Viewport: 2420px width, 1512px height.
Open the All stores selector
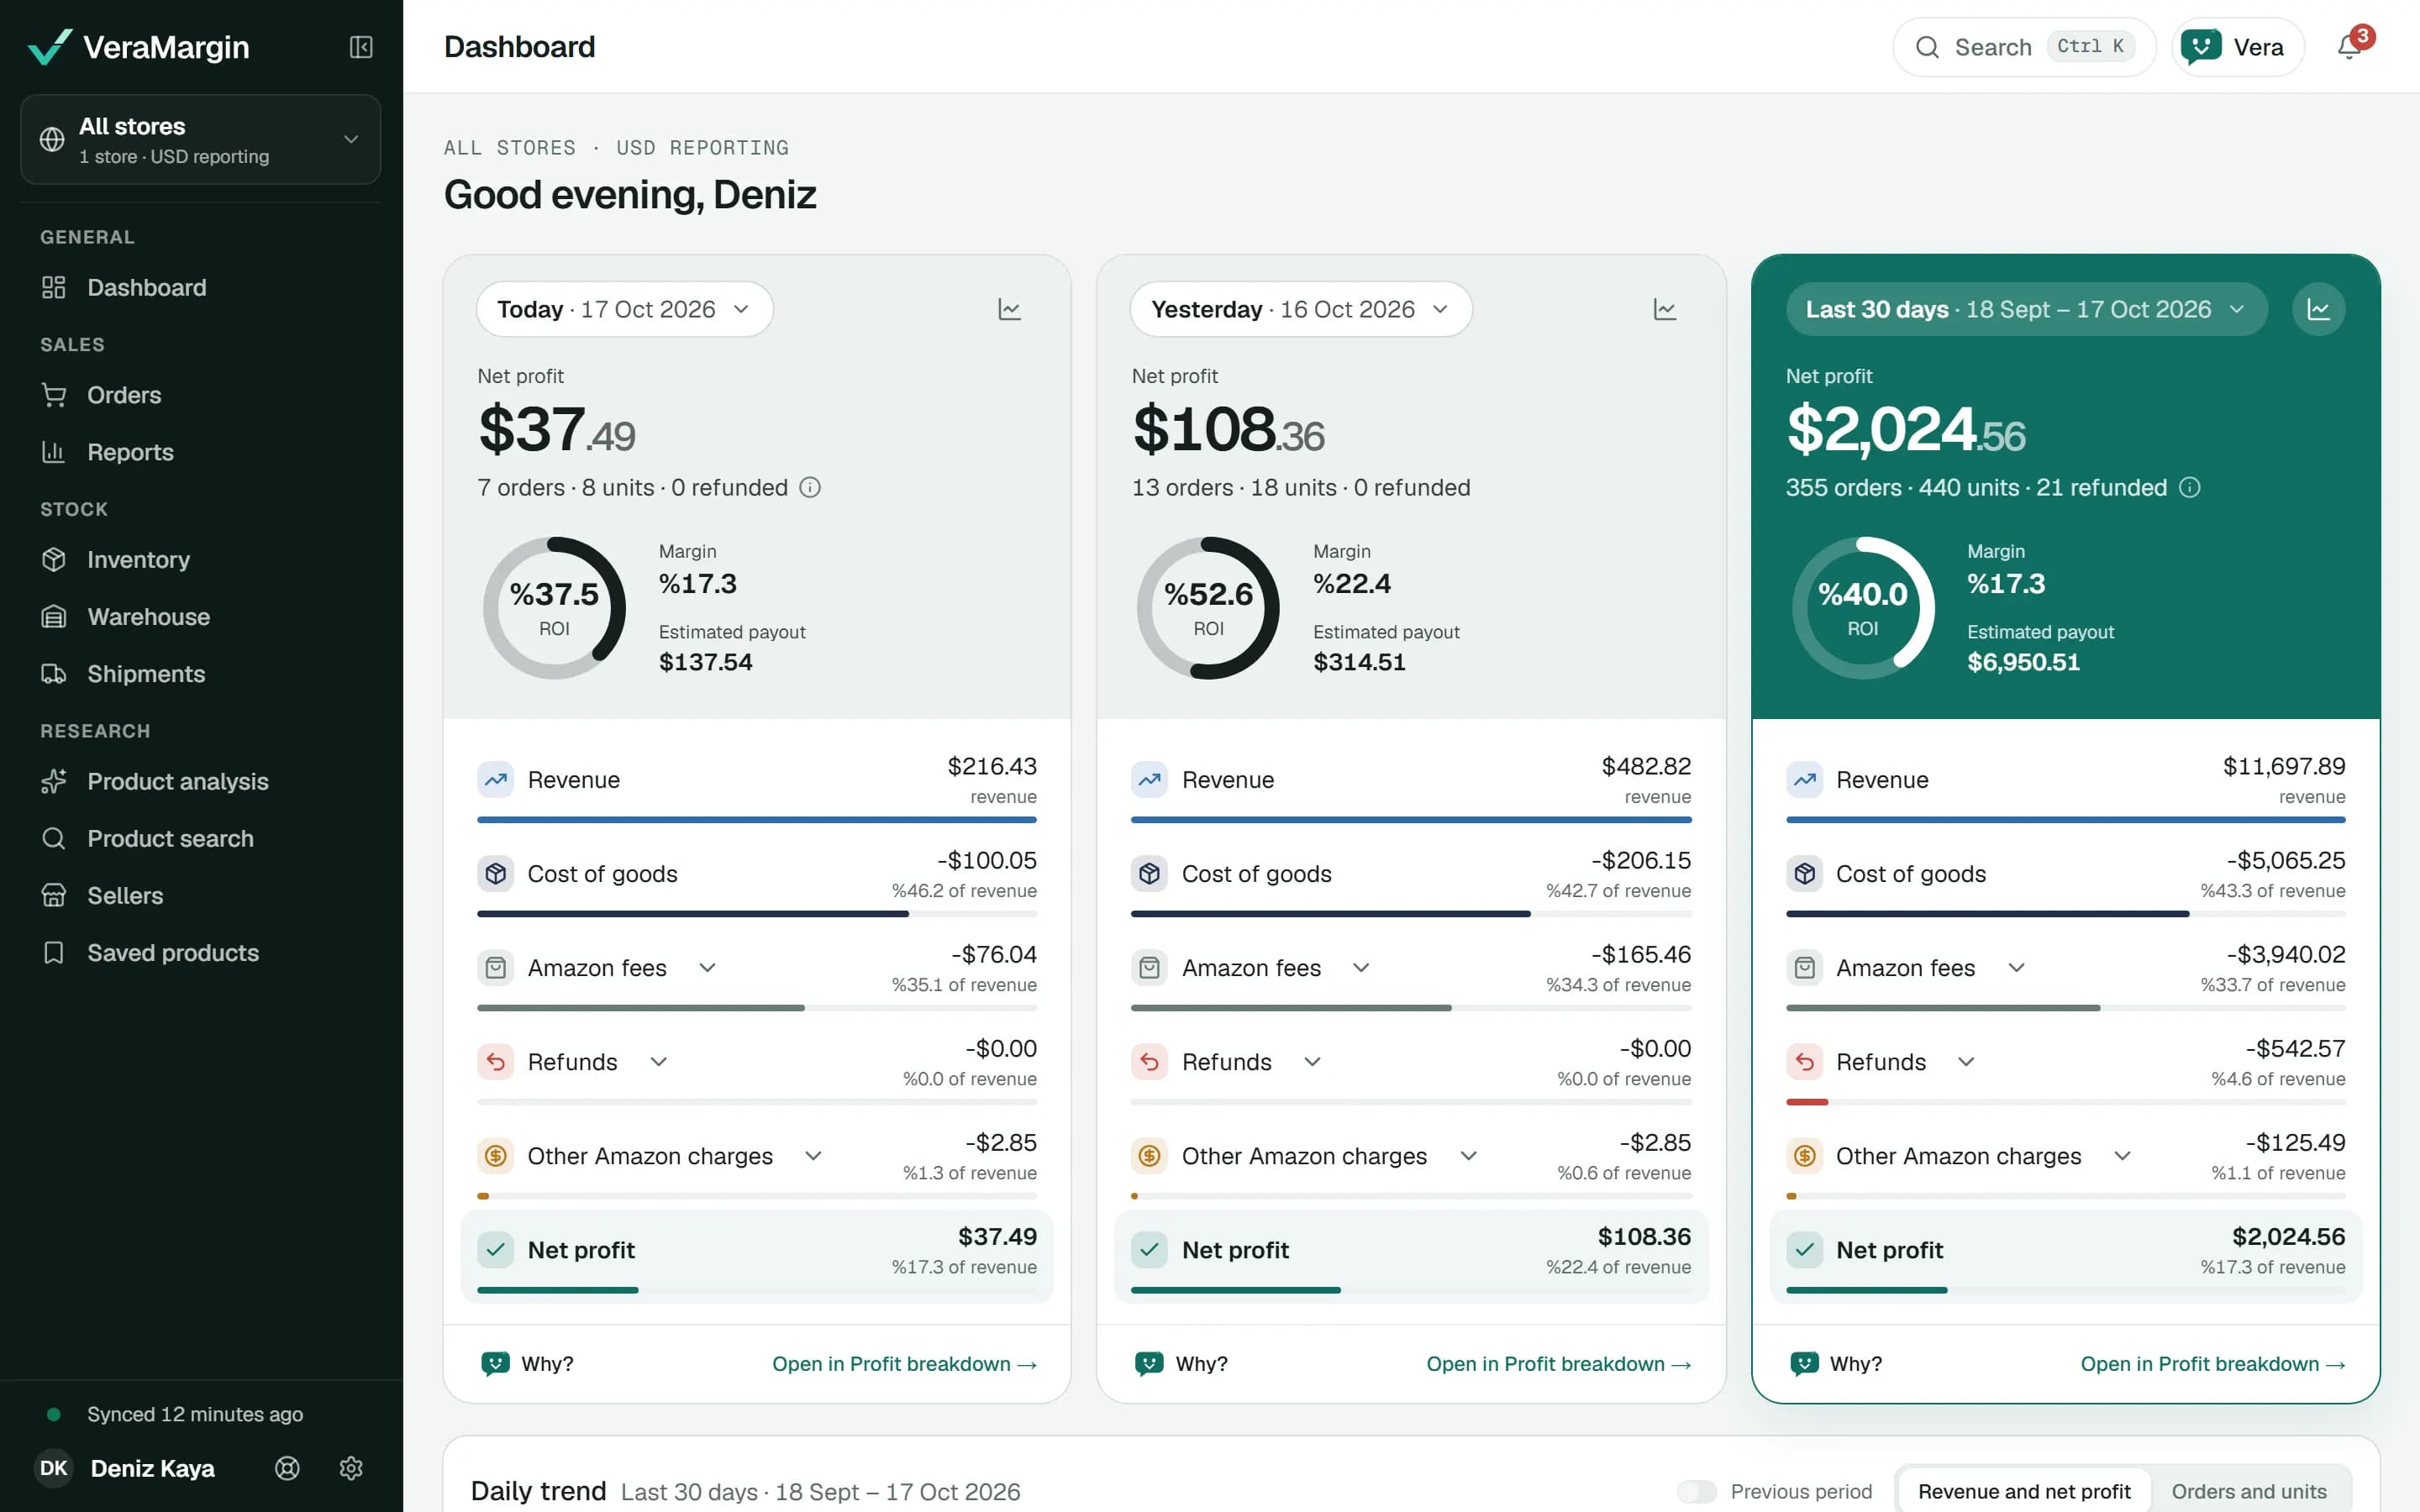200,139
